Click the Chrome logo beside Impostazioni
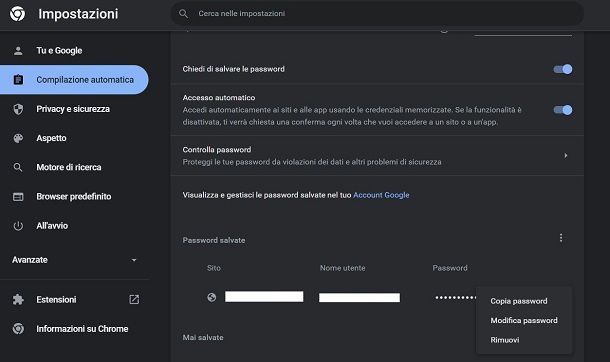Screen dimensions: 610x362 tap(18, 14)
